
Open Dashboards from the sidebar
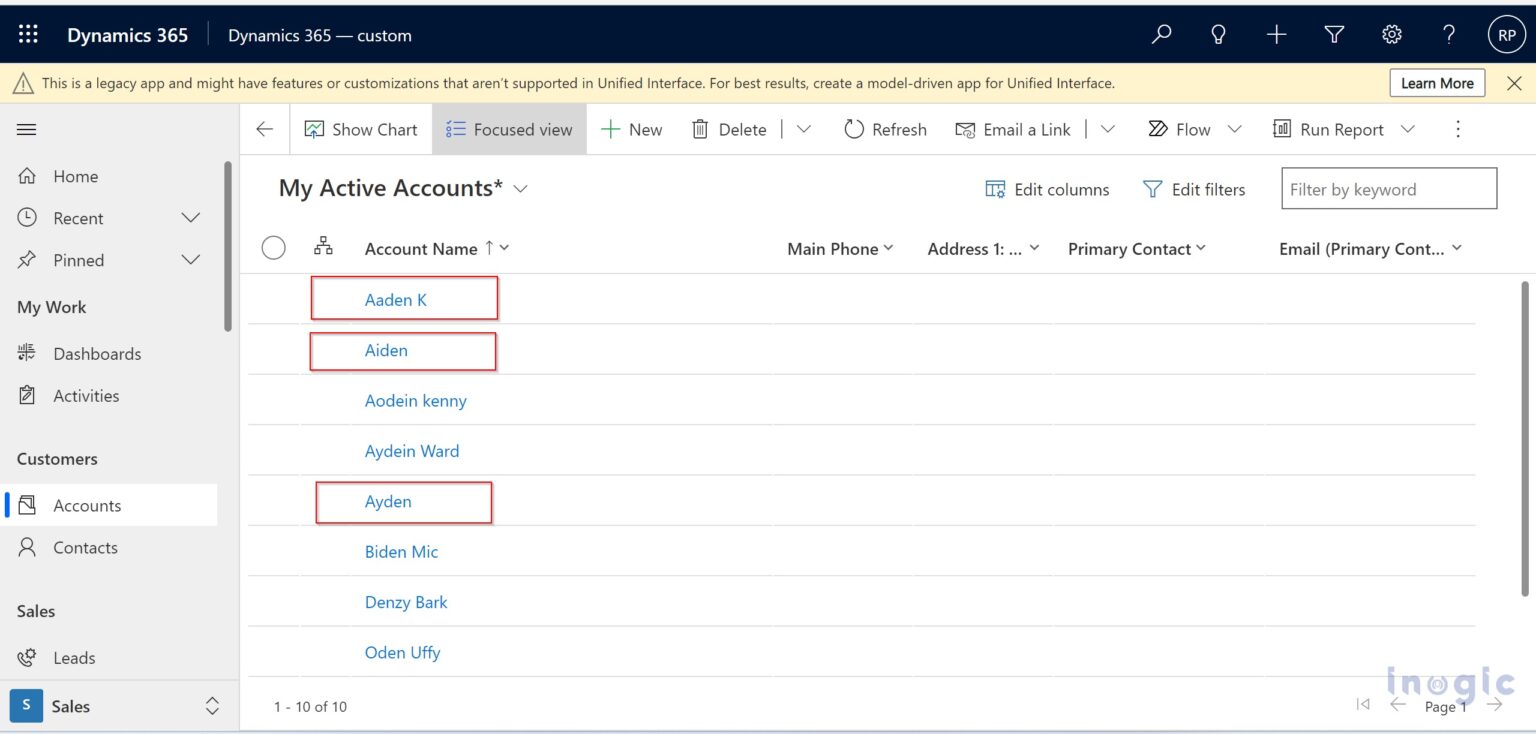pyautogui.click(x=96, y=353)
